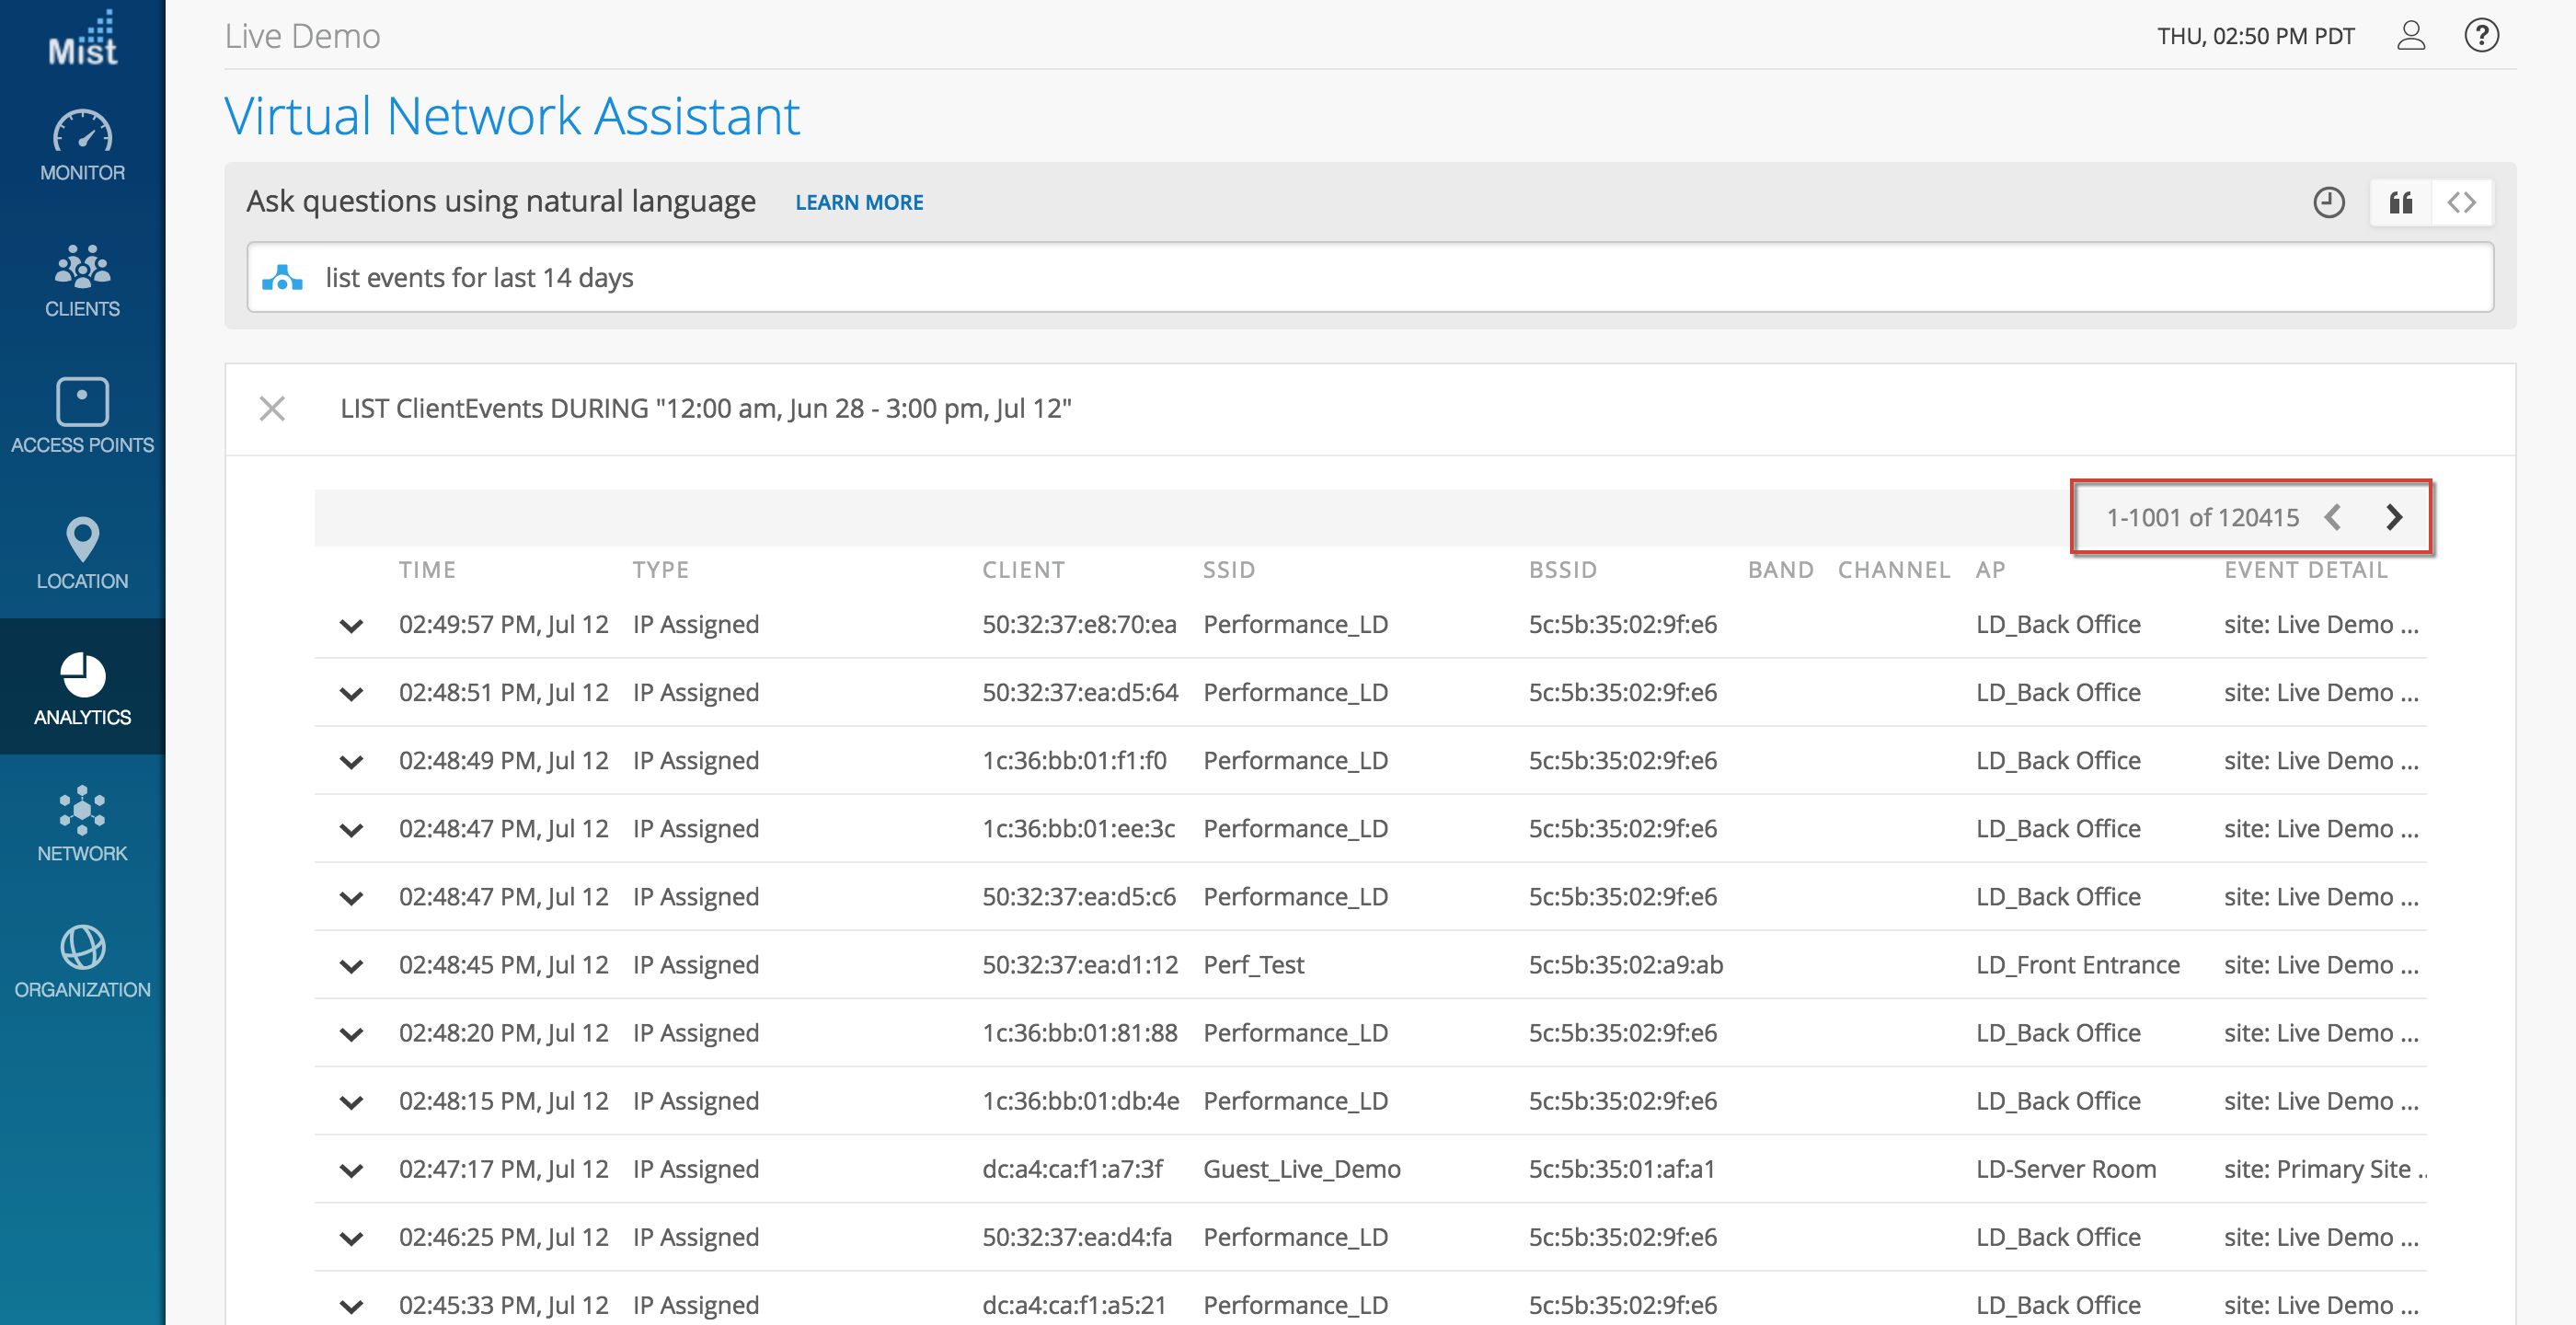Go to previous page of results
Viewport: 2576px width, 1325px height.
tap(2333, 517)
